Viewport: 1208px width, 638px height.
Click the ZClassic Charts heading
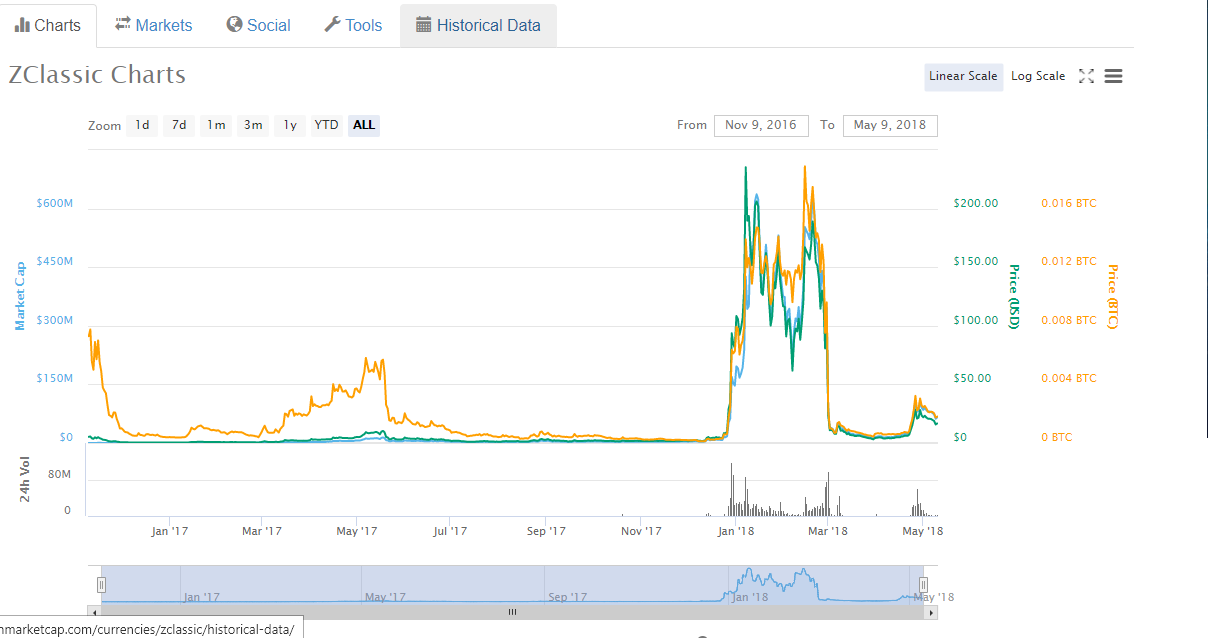point(97,75)
